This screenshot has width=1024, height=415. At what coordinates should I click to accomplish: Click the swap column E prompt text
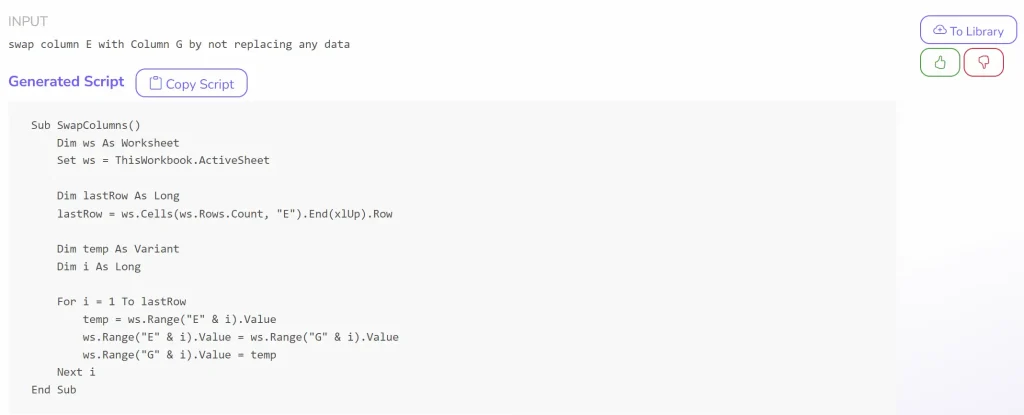[179, 44]
